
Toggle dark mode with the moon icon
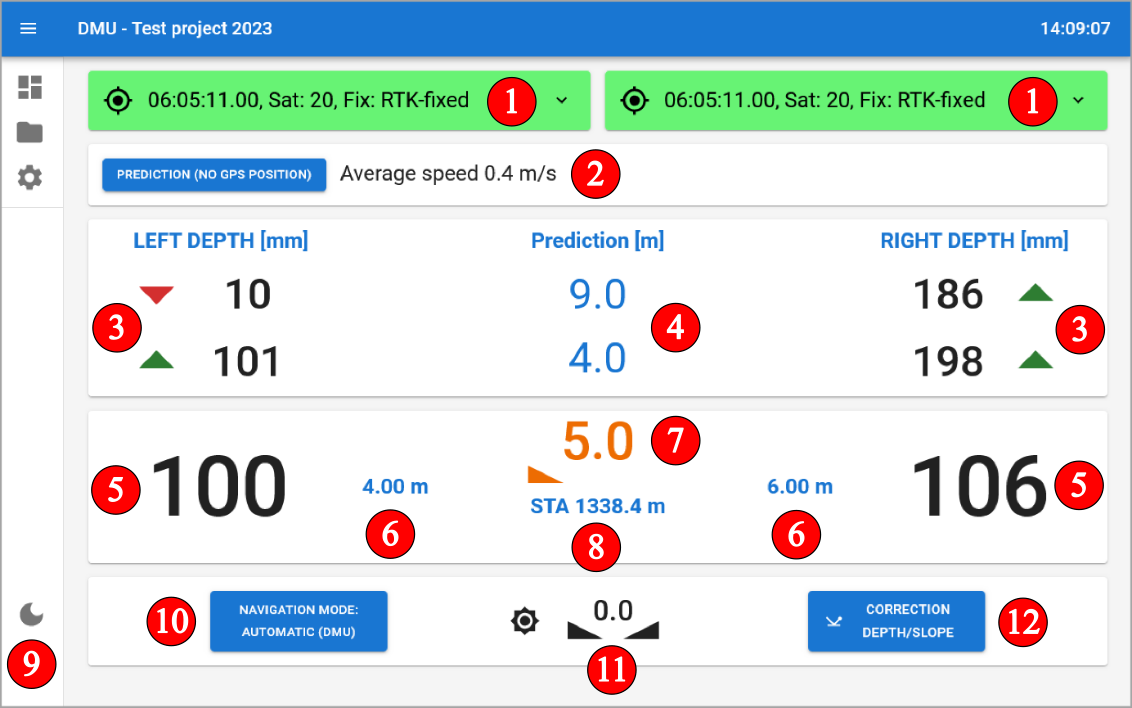pos(32,614)
